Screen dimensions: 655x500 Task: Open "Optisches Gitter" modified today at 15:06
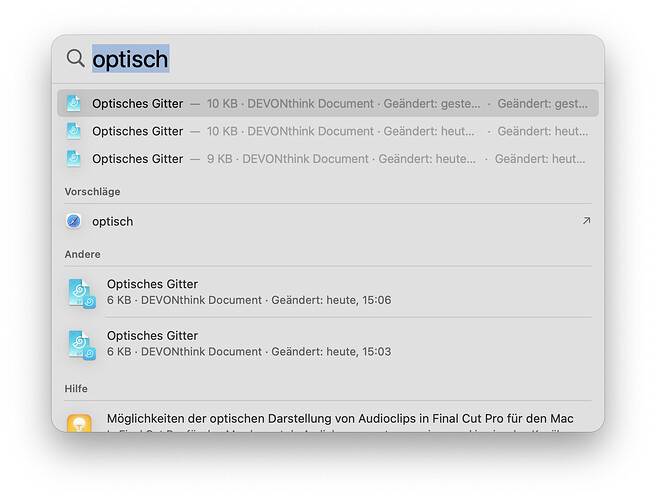(x=152, y=284)
